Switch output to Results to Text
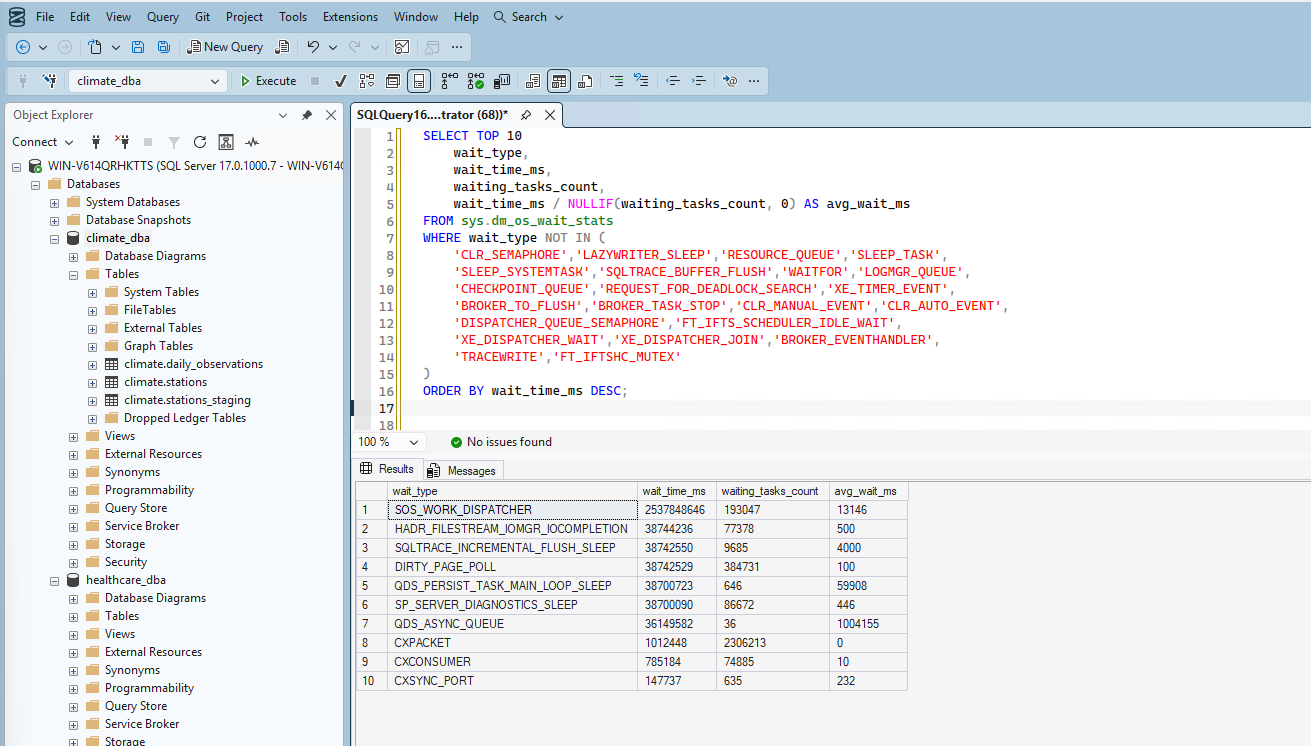 click(533, 81)
